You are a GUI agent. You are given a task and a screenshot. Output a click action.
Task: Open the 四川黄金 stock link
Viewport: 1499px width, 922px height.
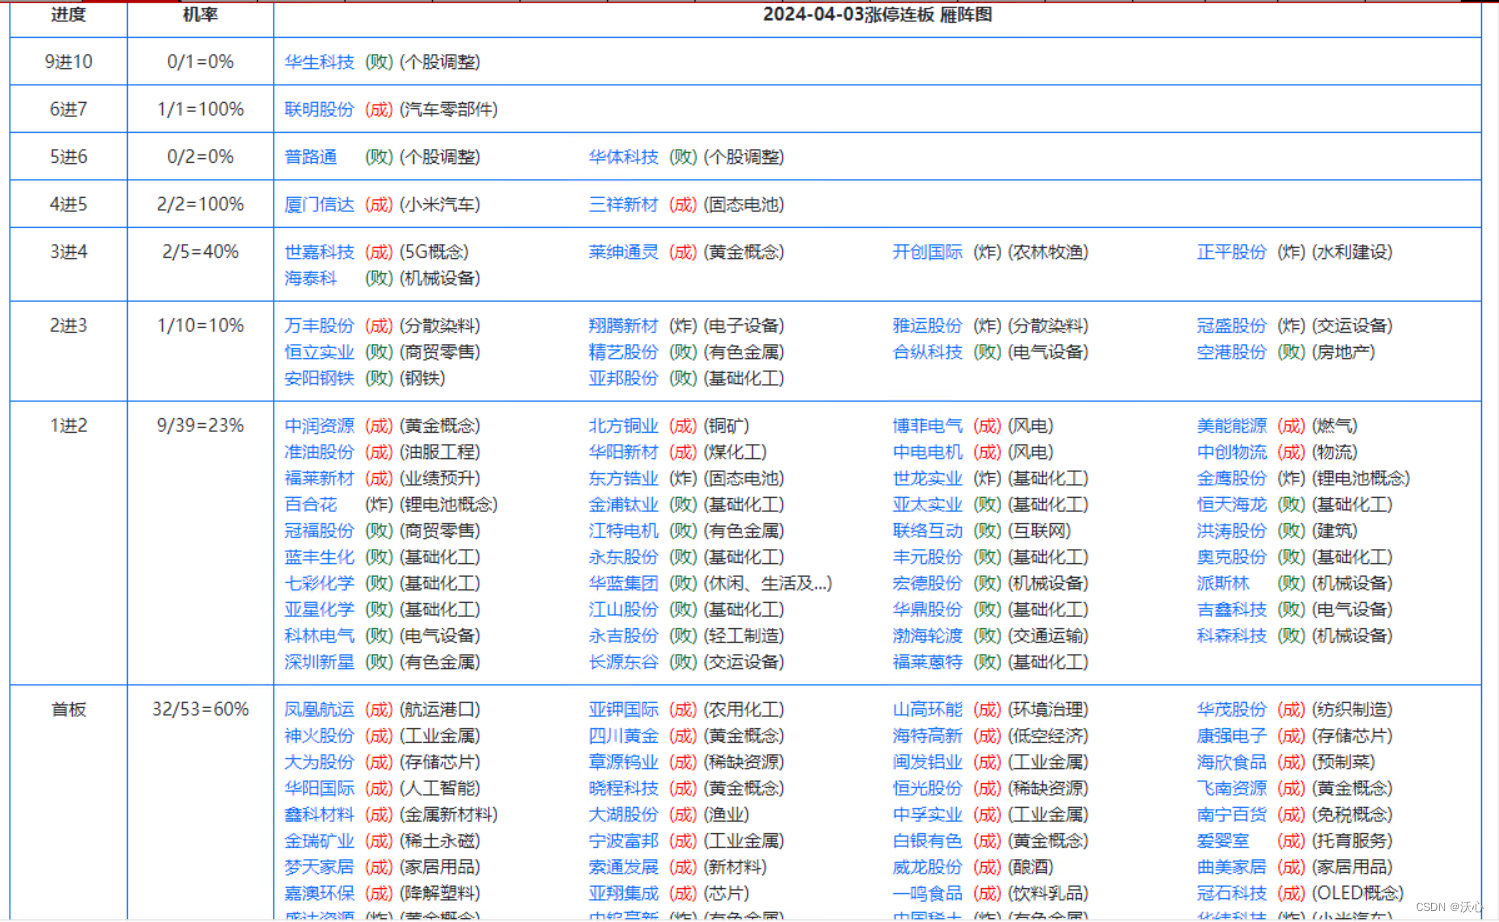(x=623, y=736)
